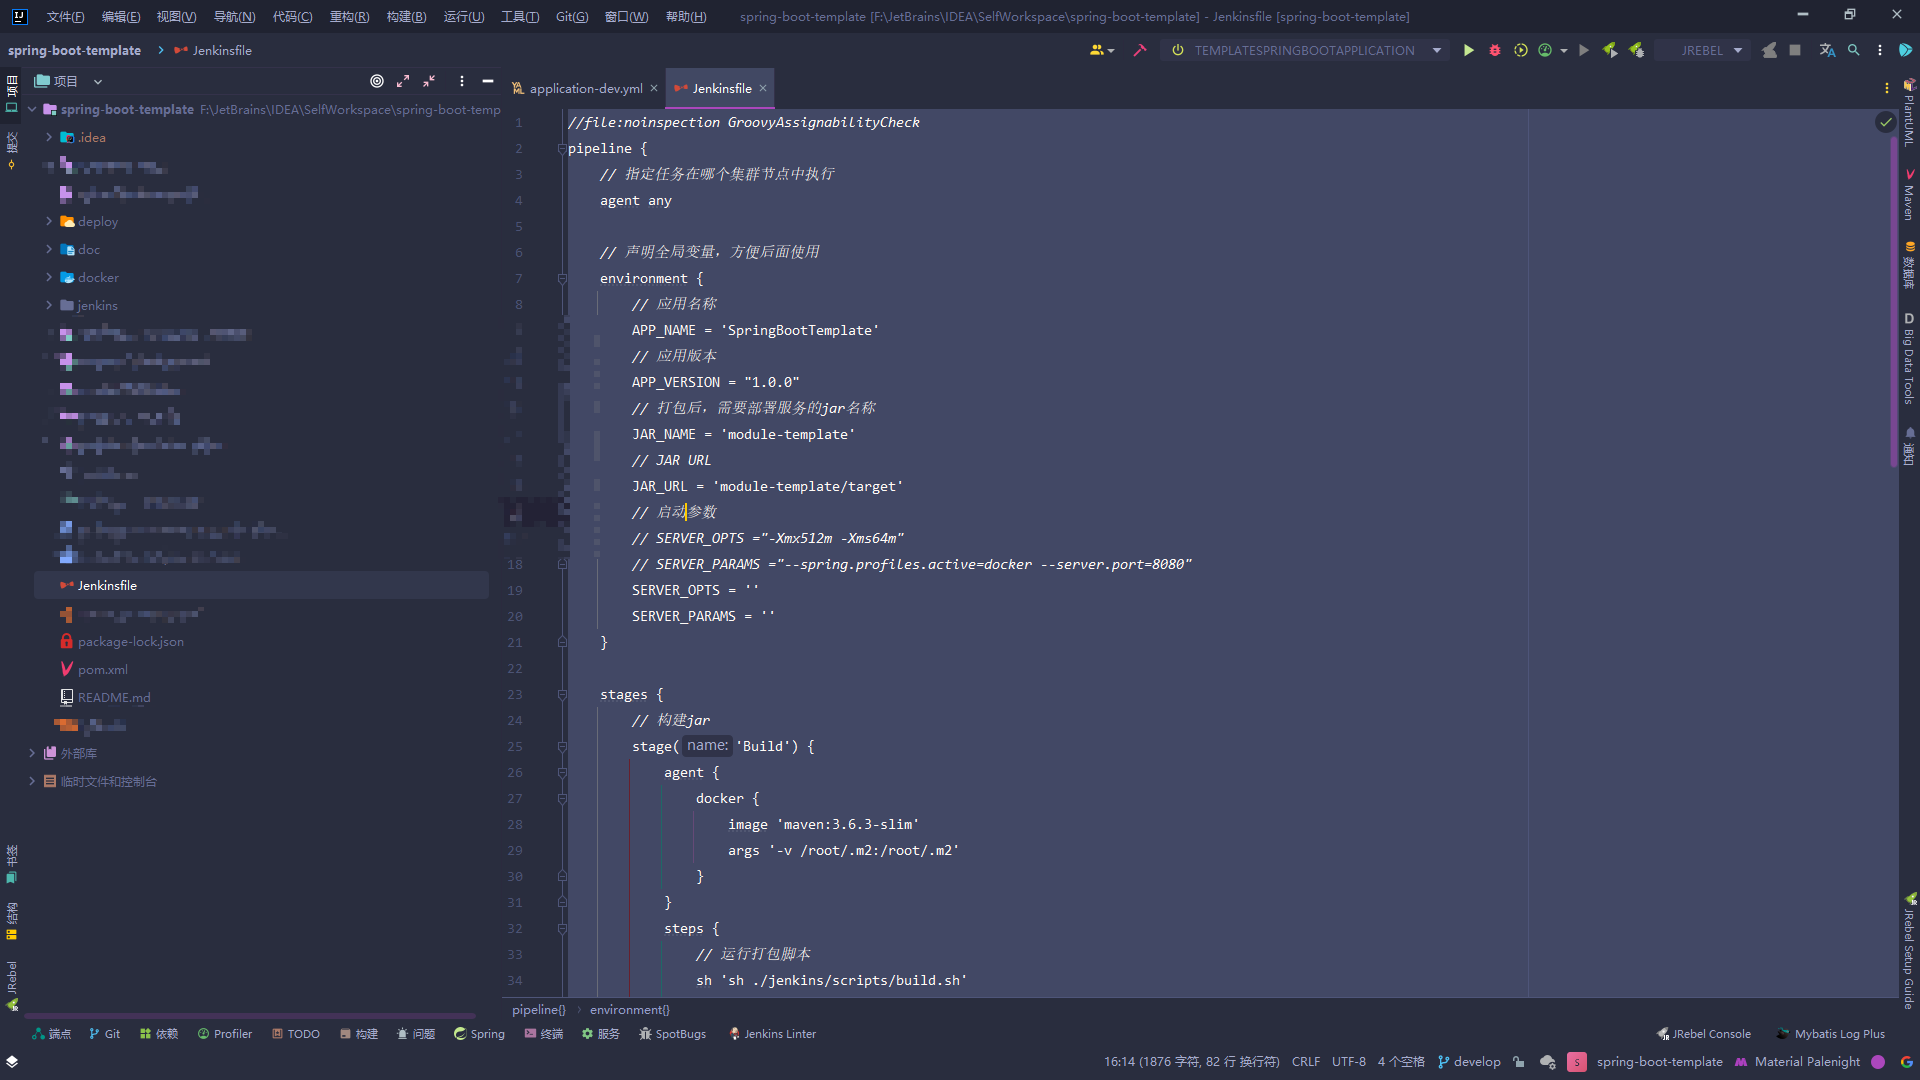Click the 4 个空格 indent setting
1920x1080 pixels.
pos(1400,1062)
